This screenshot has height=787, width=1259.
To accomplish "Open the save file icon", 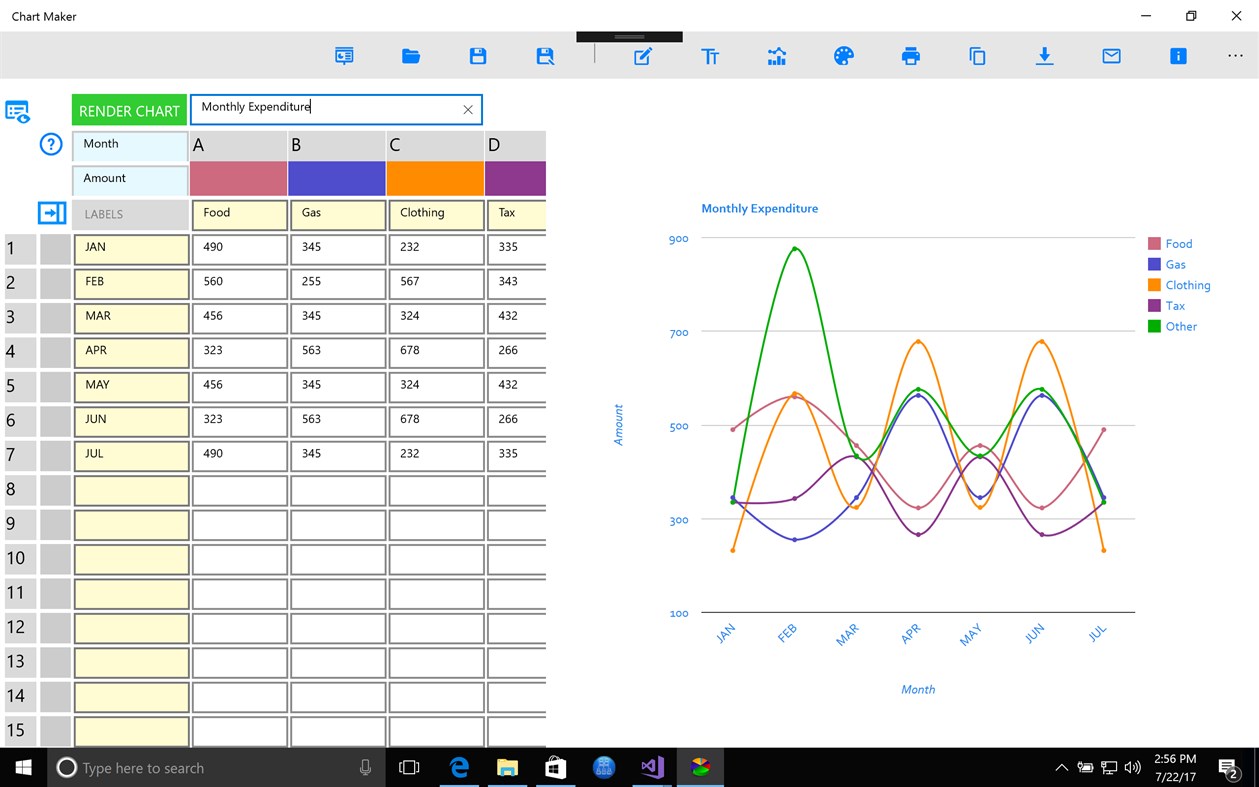I will click(x=477, y=57).
